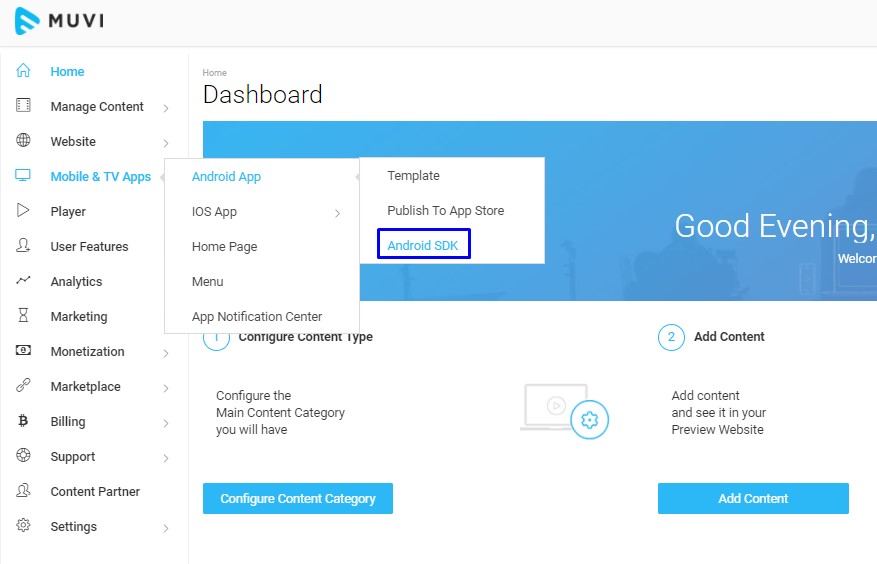The height and width of the screenshot is (564, 877).
Task: Click the gear icon in Configure Content card
Action: 590,420
